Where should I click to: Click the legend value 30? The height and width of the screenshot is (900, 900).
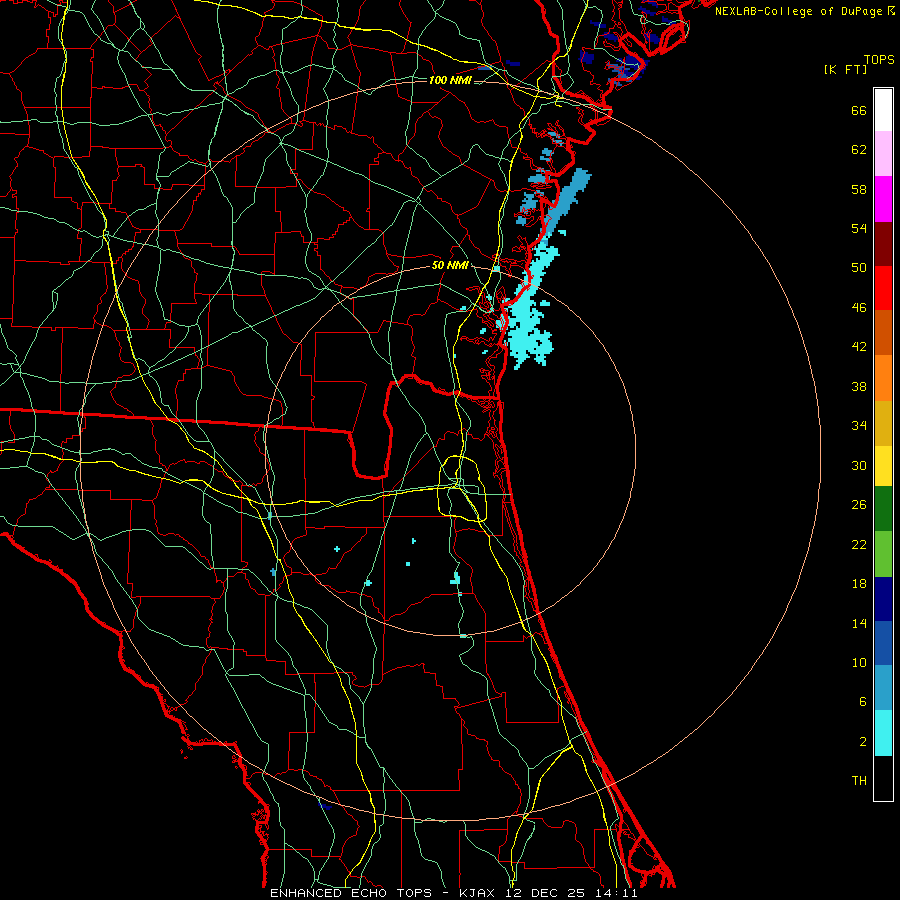(859, 465)
